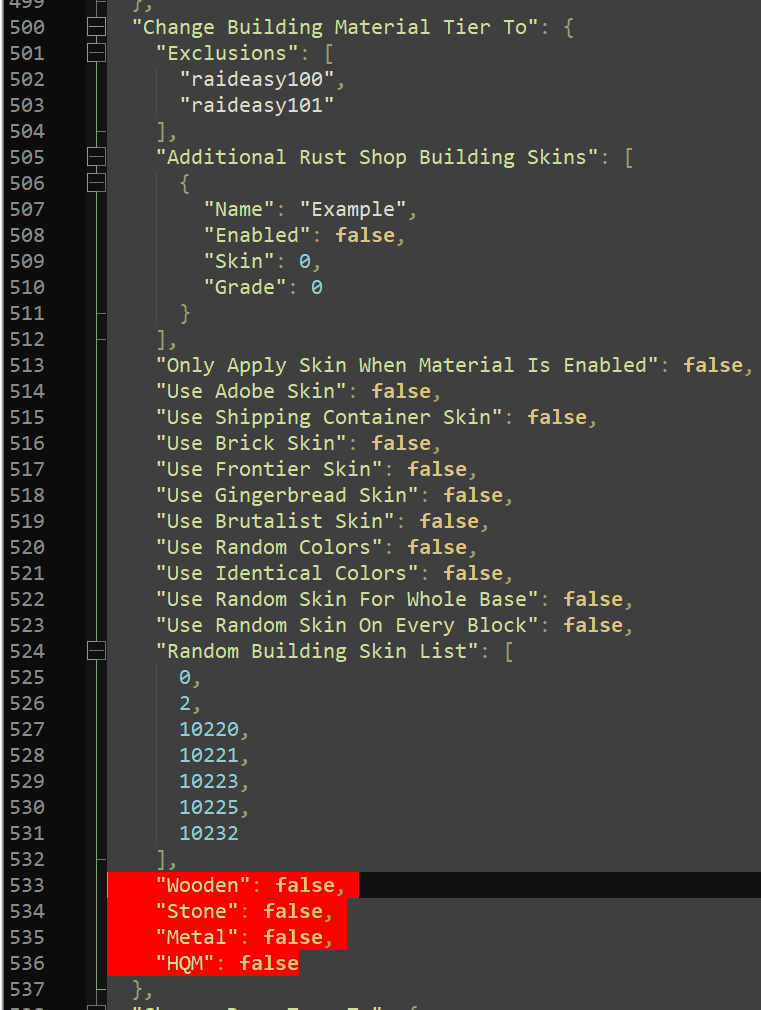
Task: Click the false value of "Use Adobe Skin"
Action: [x=401, y=391]
